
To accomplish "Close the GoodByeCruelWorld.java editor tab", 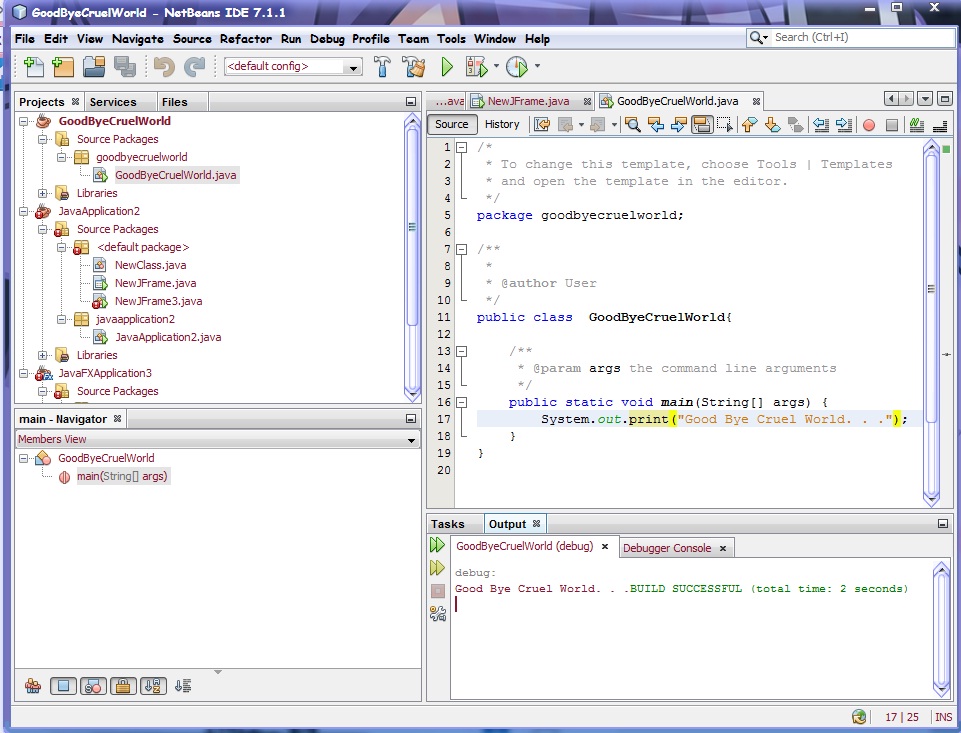I will pos(756,101).
